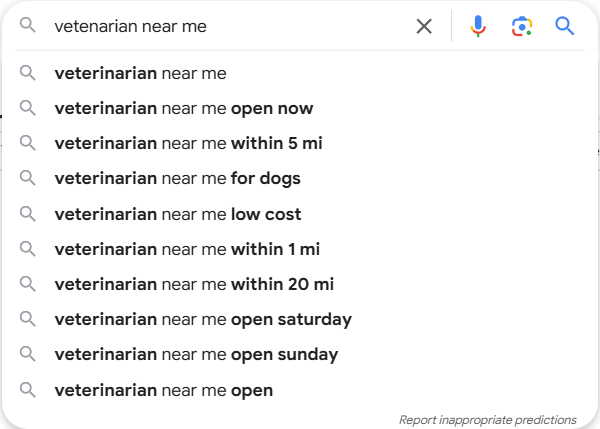Image resolution: width=600 pixels, height=429 pixels.
Task: Choose 'veterinarian near me low cost'
Action: point(300,214)
